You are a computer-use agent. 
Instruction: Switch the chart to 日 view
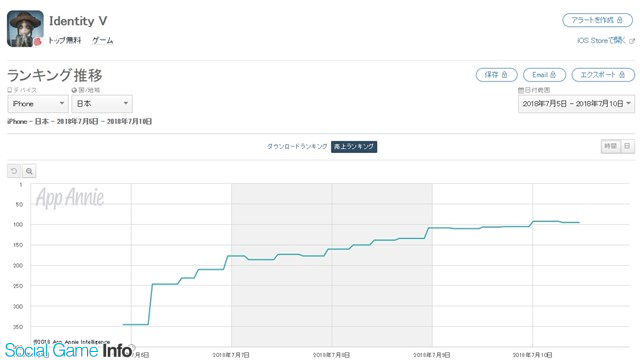628,146
